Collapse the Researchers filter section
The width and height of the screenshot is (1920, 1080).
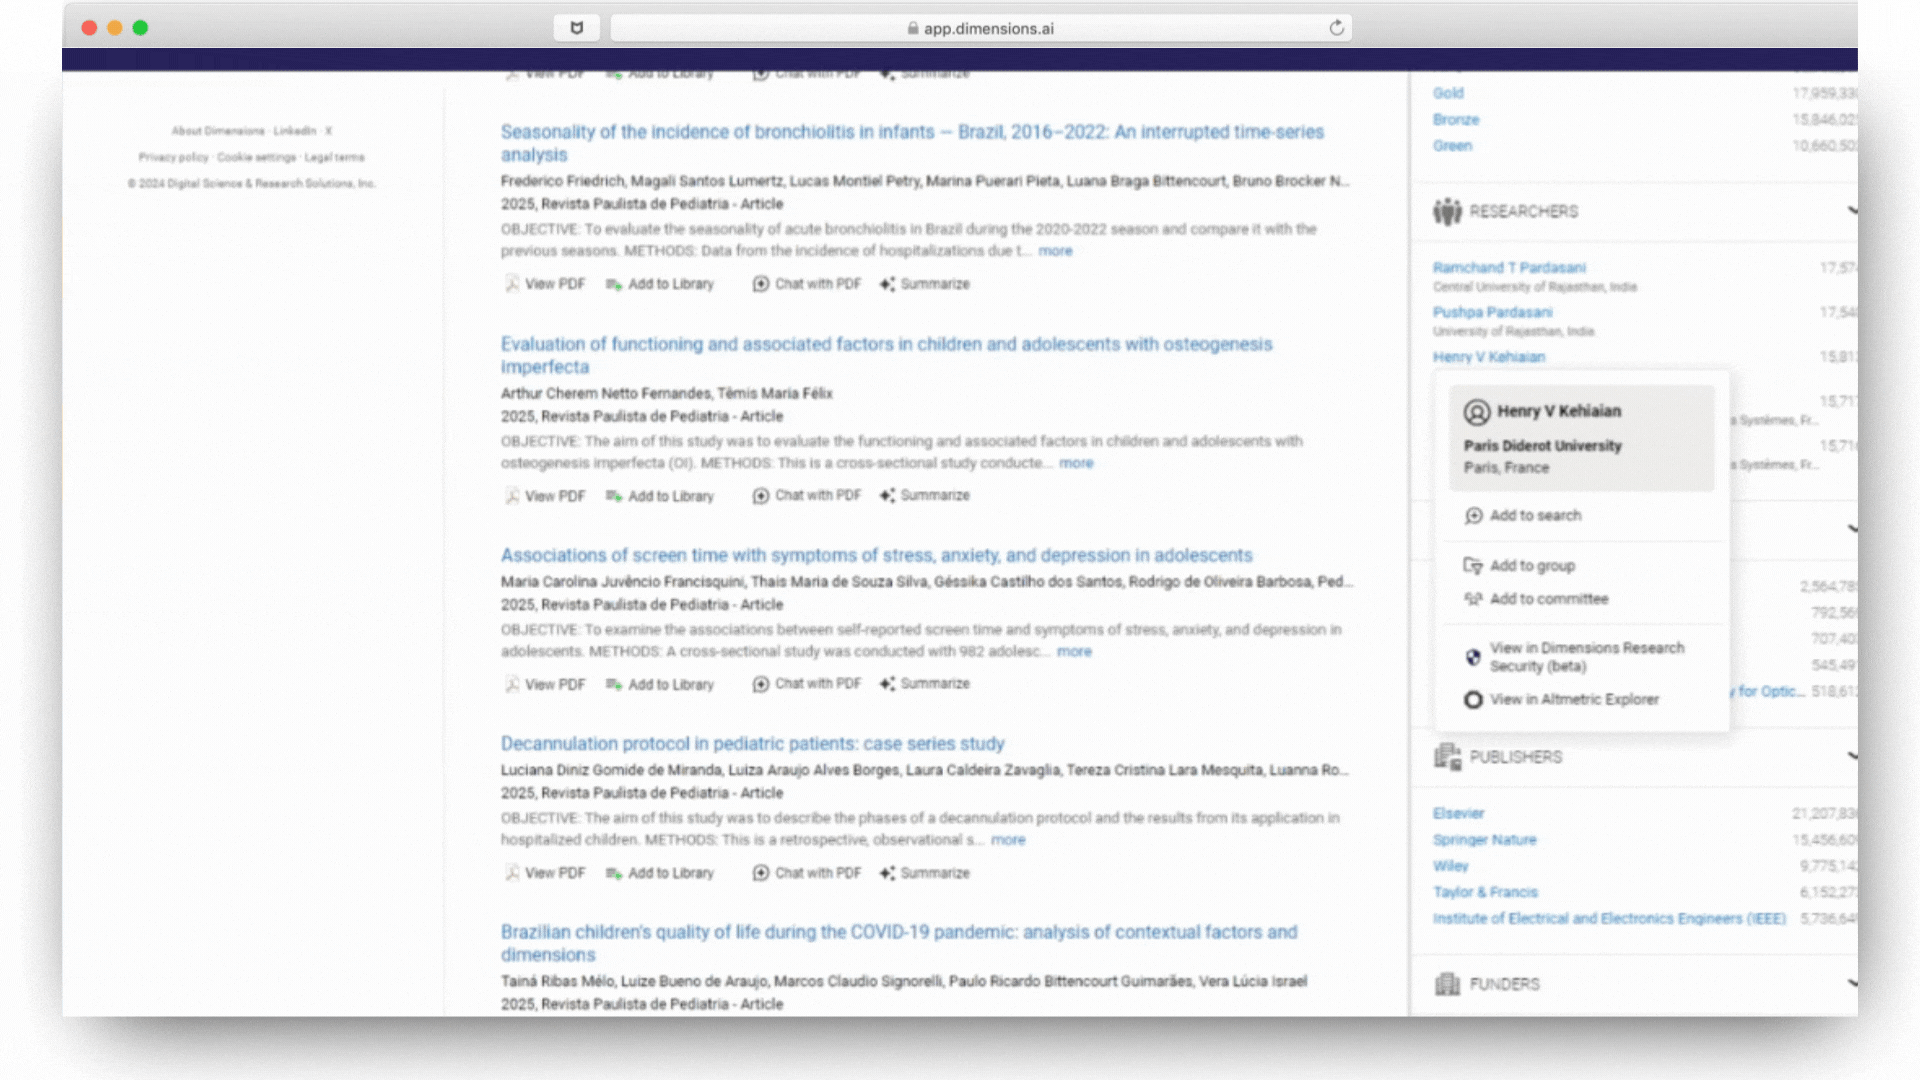(x=1851, y=211)
